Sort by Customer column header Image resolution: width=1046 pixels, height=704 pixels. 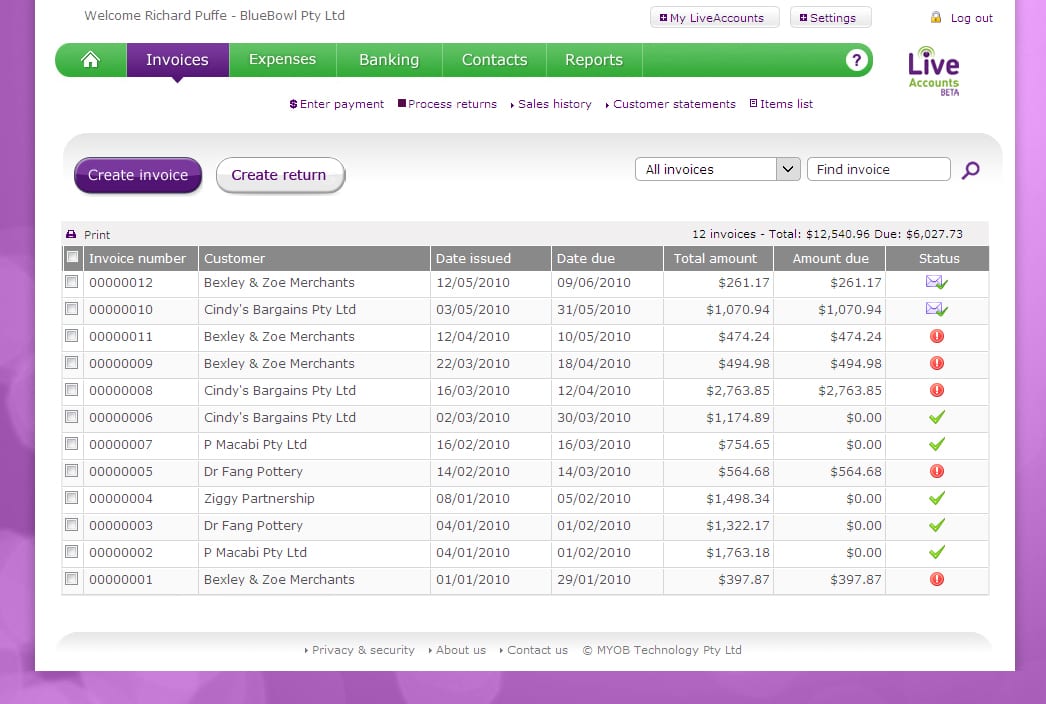point(314,258)
